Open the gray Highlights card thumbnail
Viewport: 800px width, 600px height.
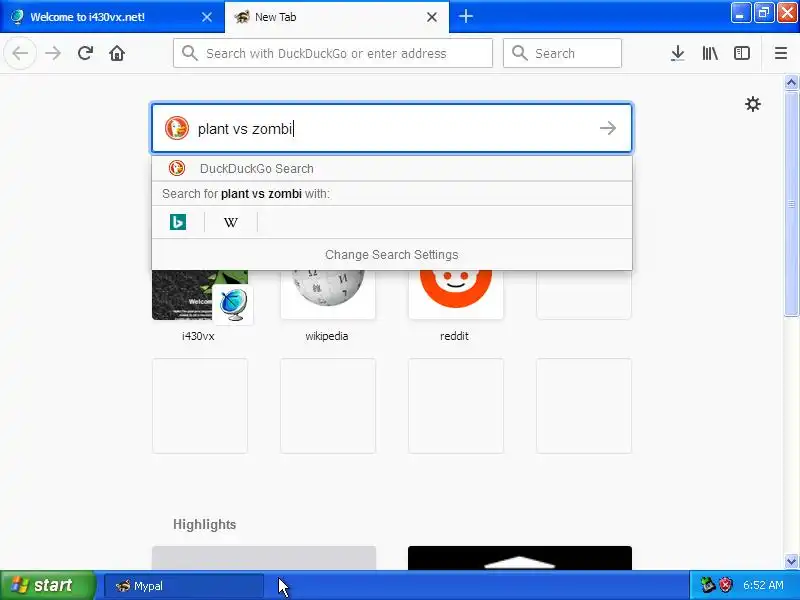(264, 558)
